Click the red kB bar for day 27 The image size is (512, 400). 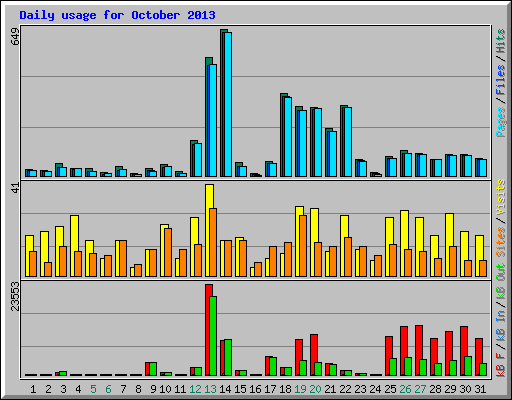[419, 351]
